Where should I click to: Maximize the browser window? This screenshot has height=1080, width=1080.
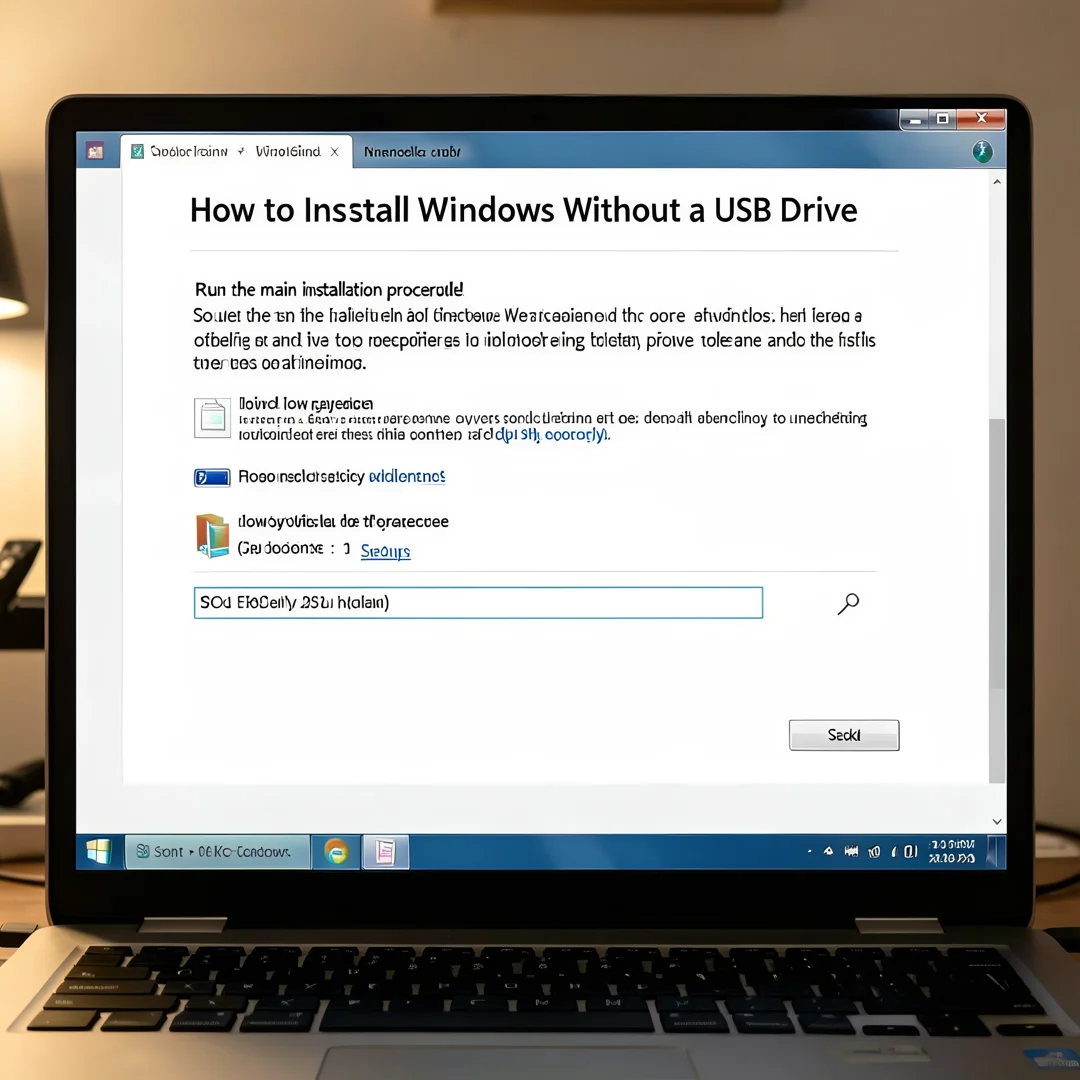point(943,118)
